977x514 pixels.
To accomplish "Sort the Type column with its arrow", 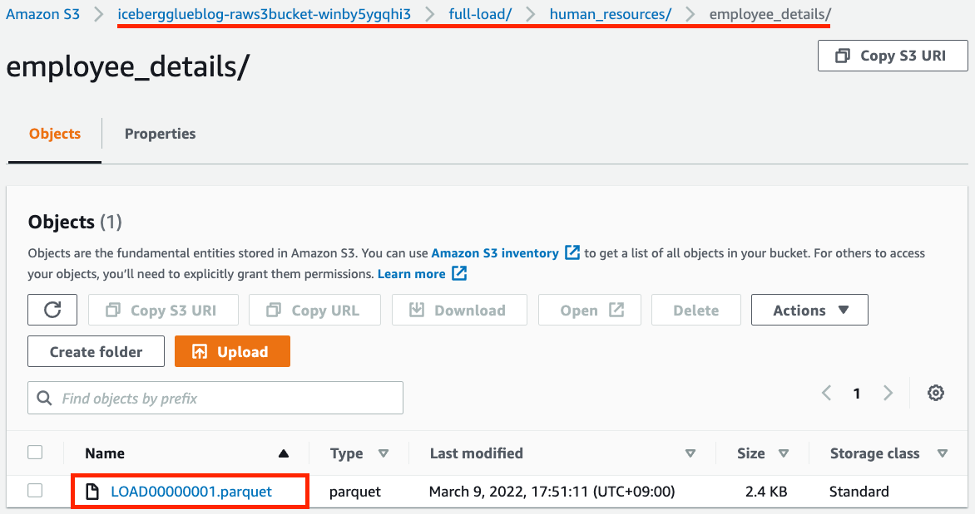I will point(383,454).
